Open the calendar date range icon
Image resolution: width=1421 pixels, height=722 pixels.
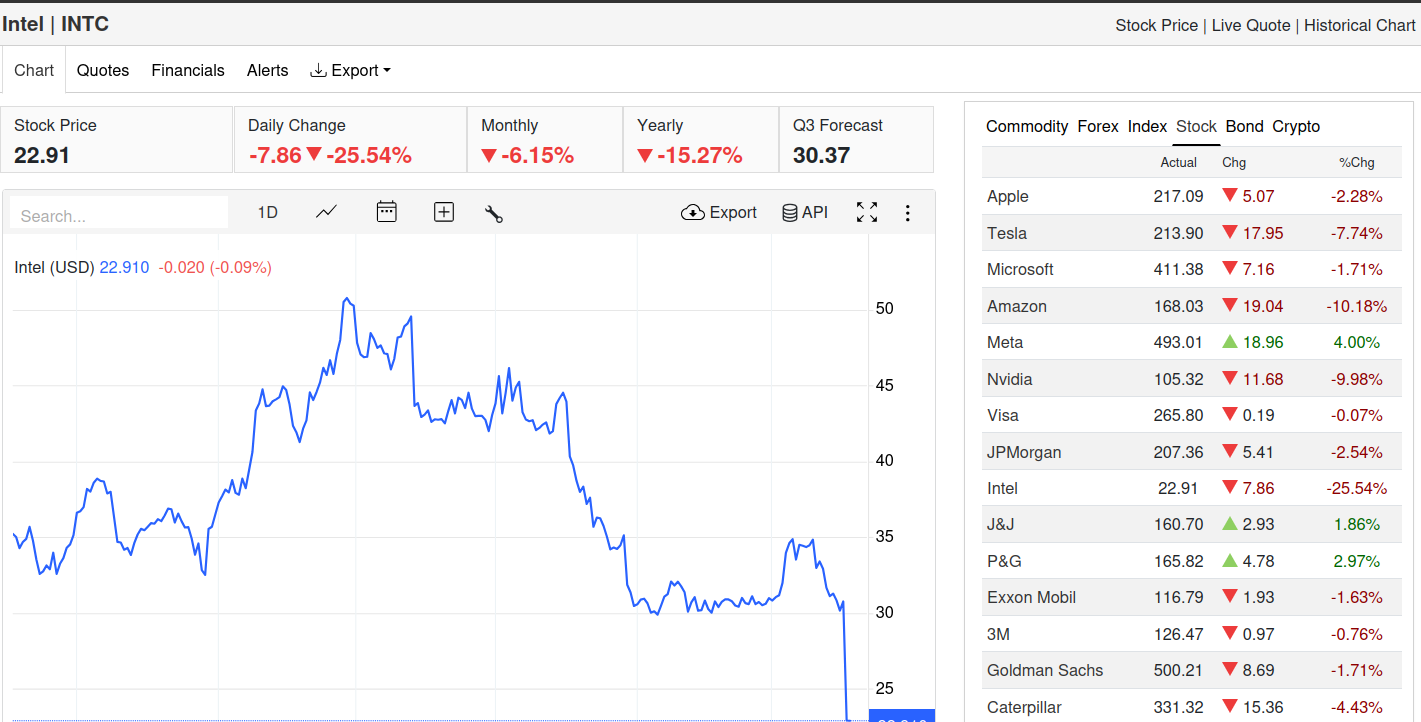pos(386,211)
